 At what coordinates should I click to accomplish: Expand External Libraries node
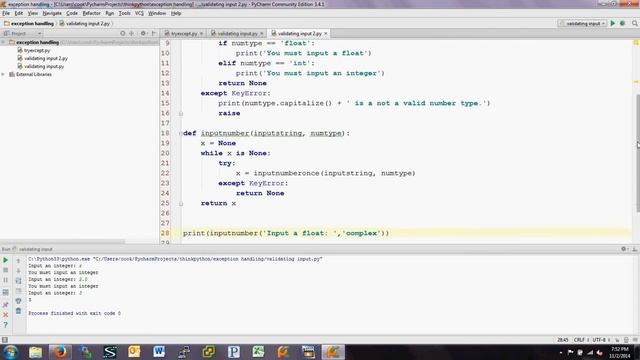coord(3,74)
